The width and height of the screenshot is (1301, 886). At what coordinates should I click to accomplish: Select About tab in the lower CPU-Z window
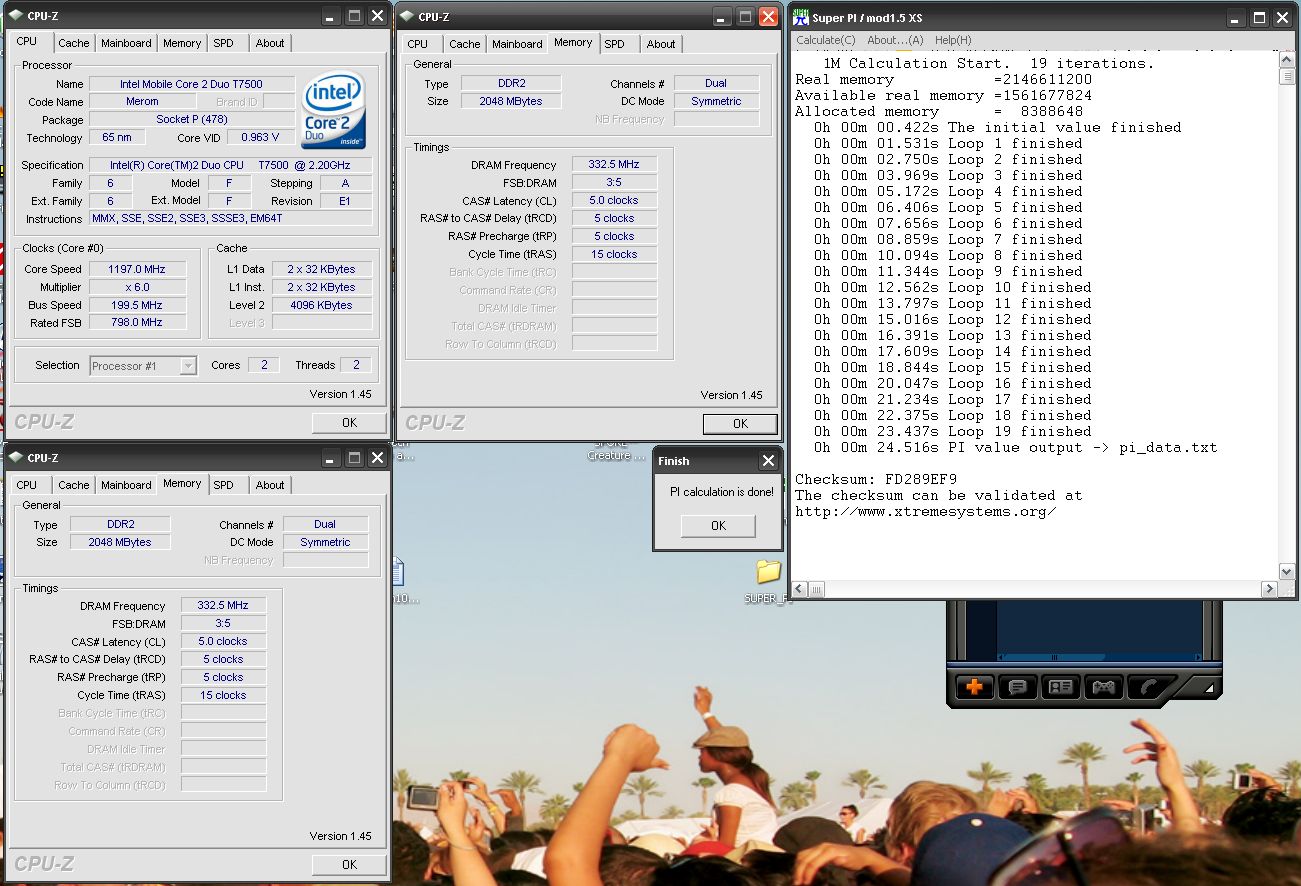coord(270,485)
